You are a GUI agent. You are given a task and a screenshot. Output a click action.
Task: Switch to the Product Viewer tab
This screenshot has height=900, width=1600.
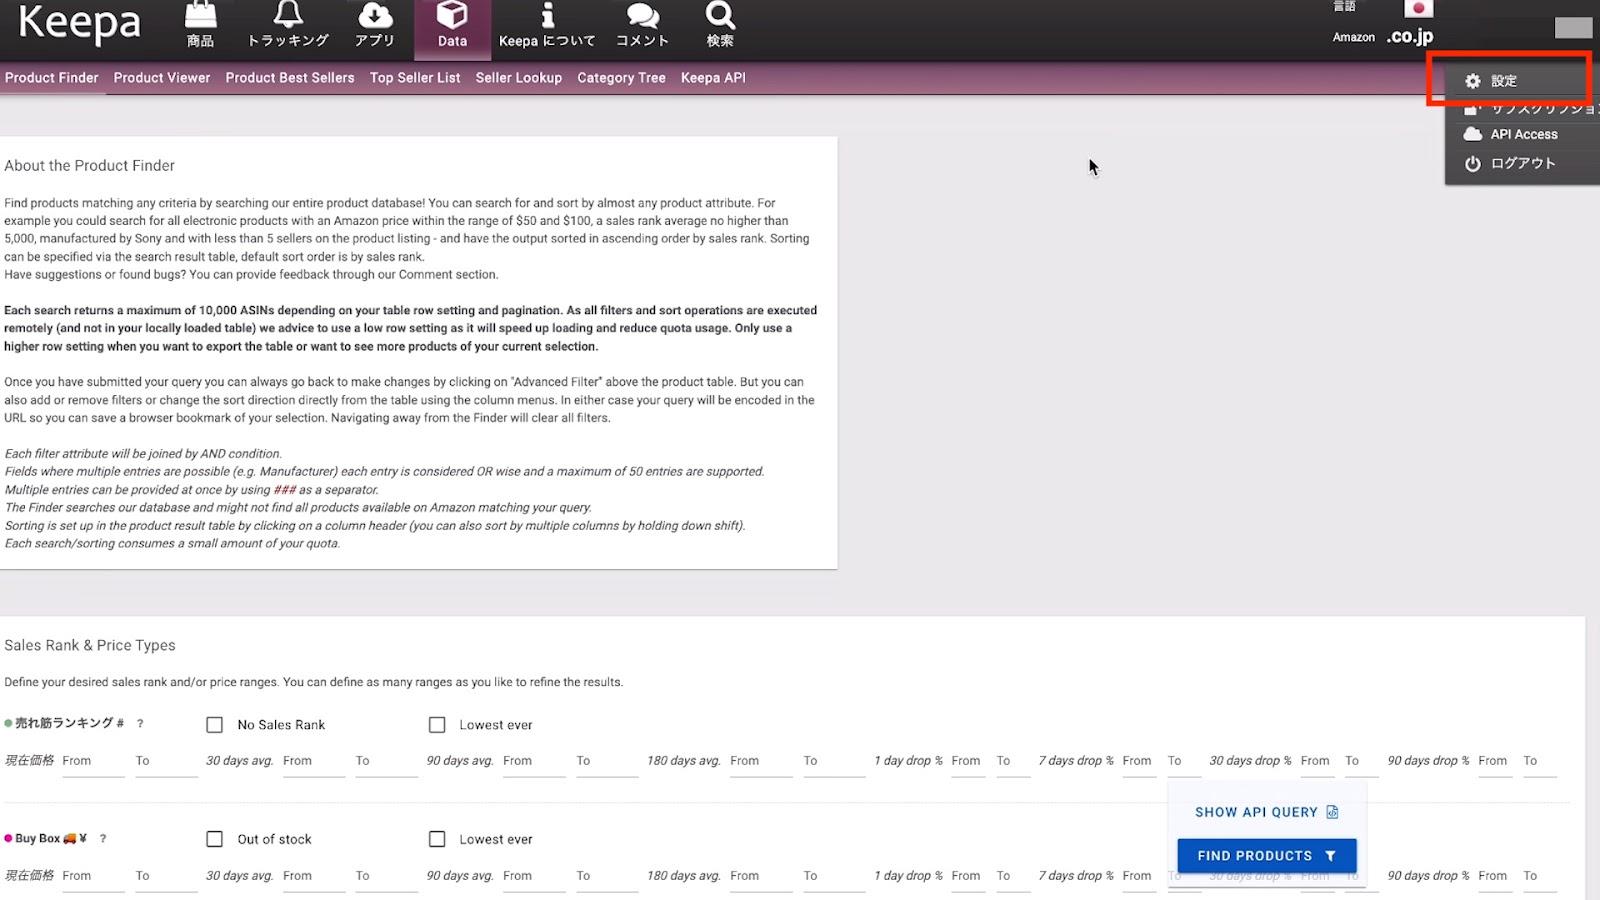point(162,78)
